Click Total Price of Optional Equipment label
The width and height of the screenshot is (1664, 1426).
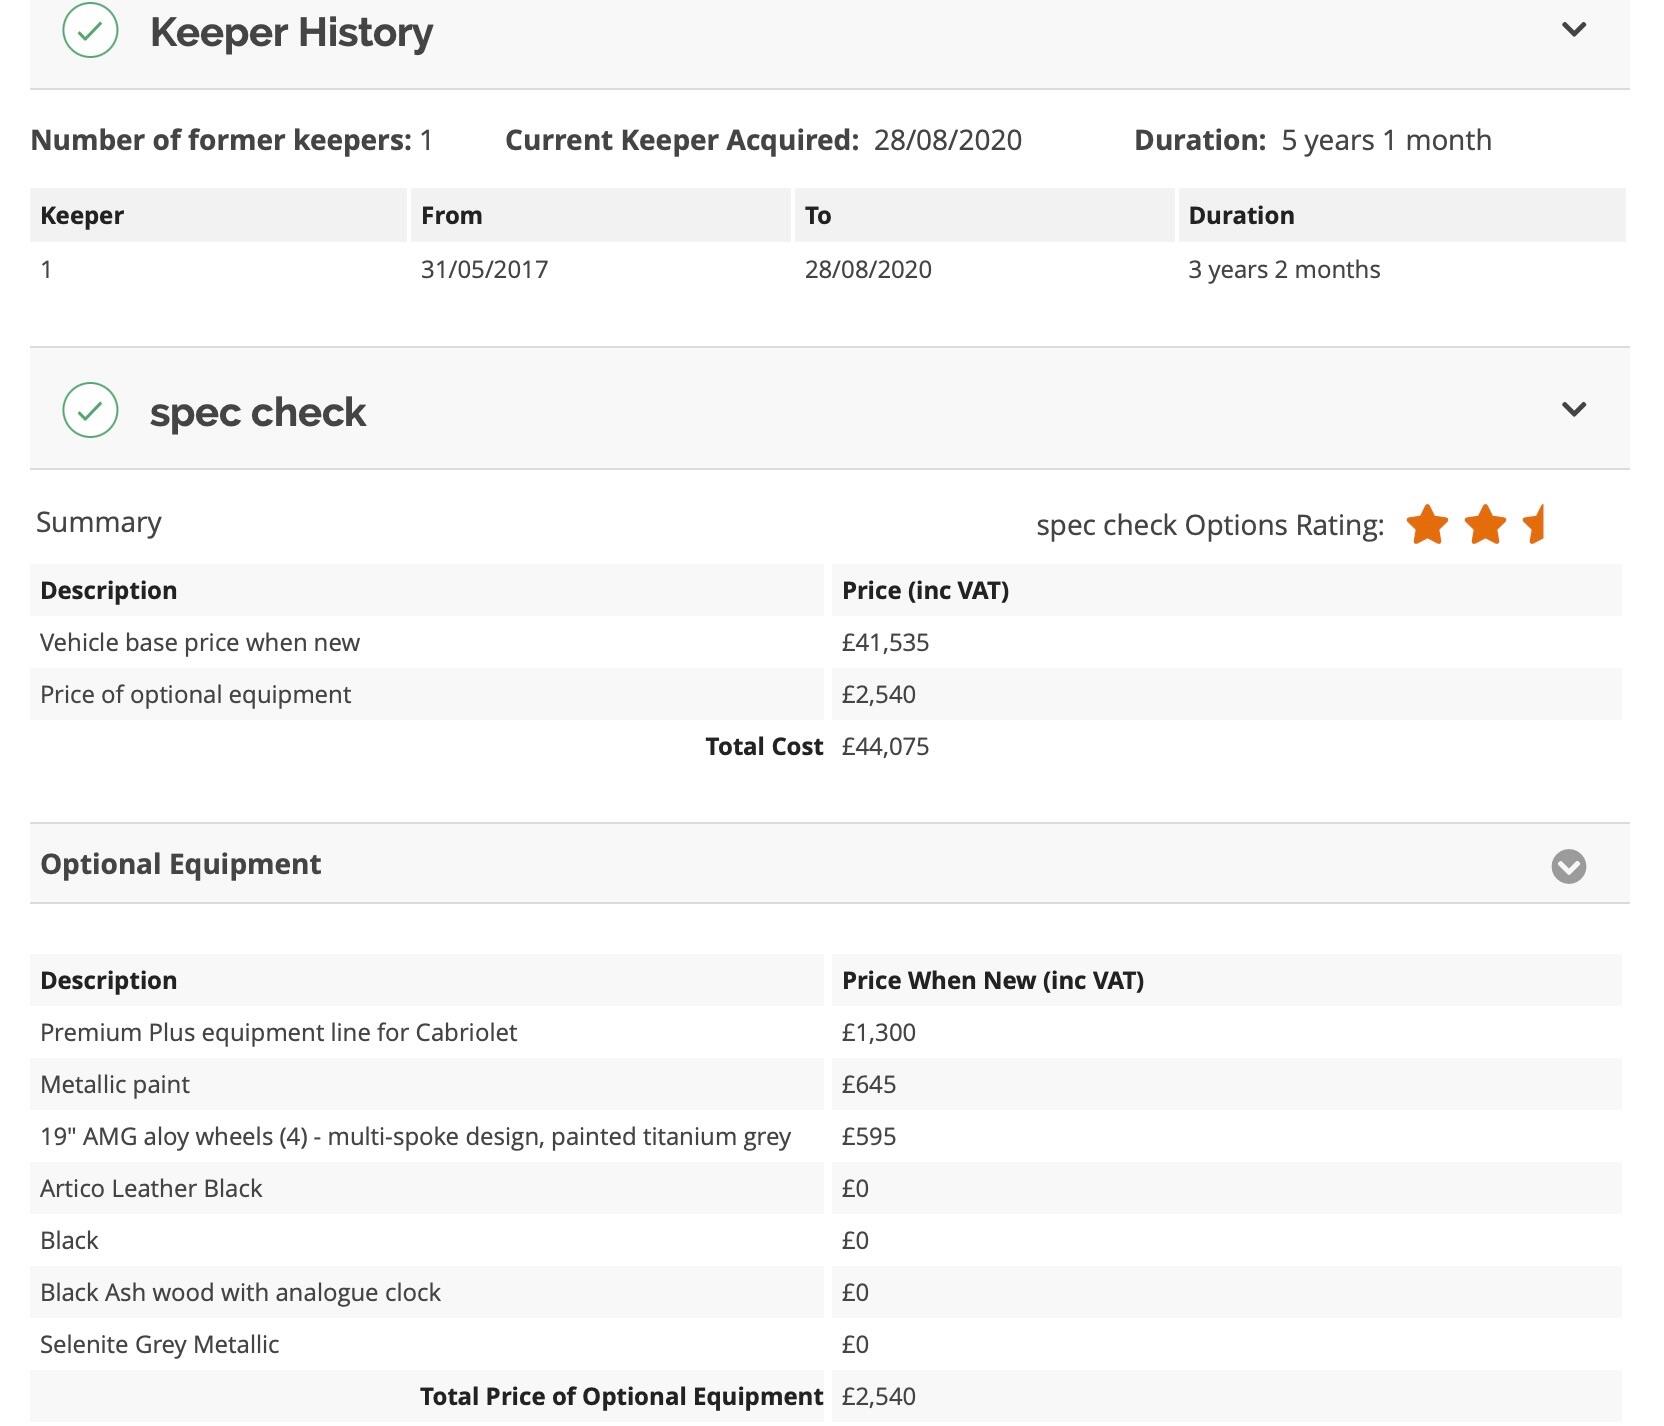(x=621, y=1396)
